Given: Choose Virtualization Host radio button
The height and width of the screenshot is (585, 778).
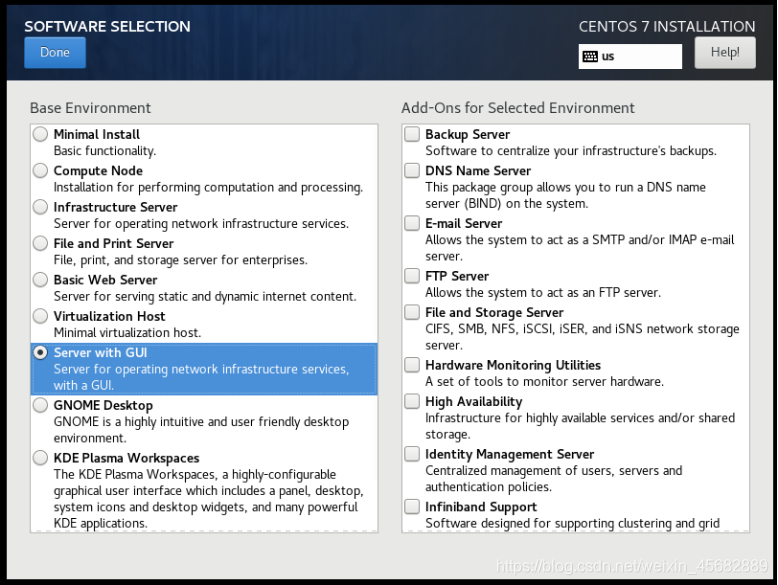Looking at the screenshot, I should [x=40, y=316].
